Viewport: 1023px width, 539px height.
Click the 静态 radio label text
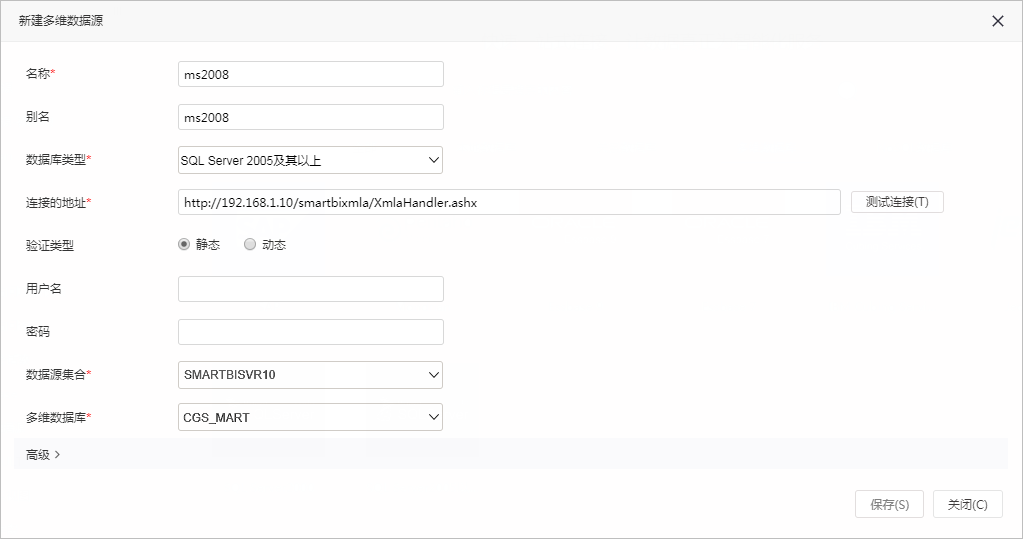pyautogui.click(x=208, y=245)
